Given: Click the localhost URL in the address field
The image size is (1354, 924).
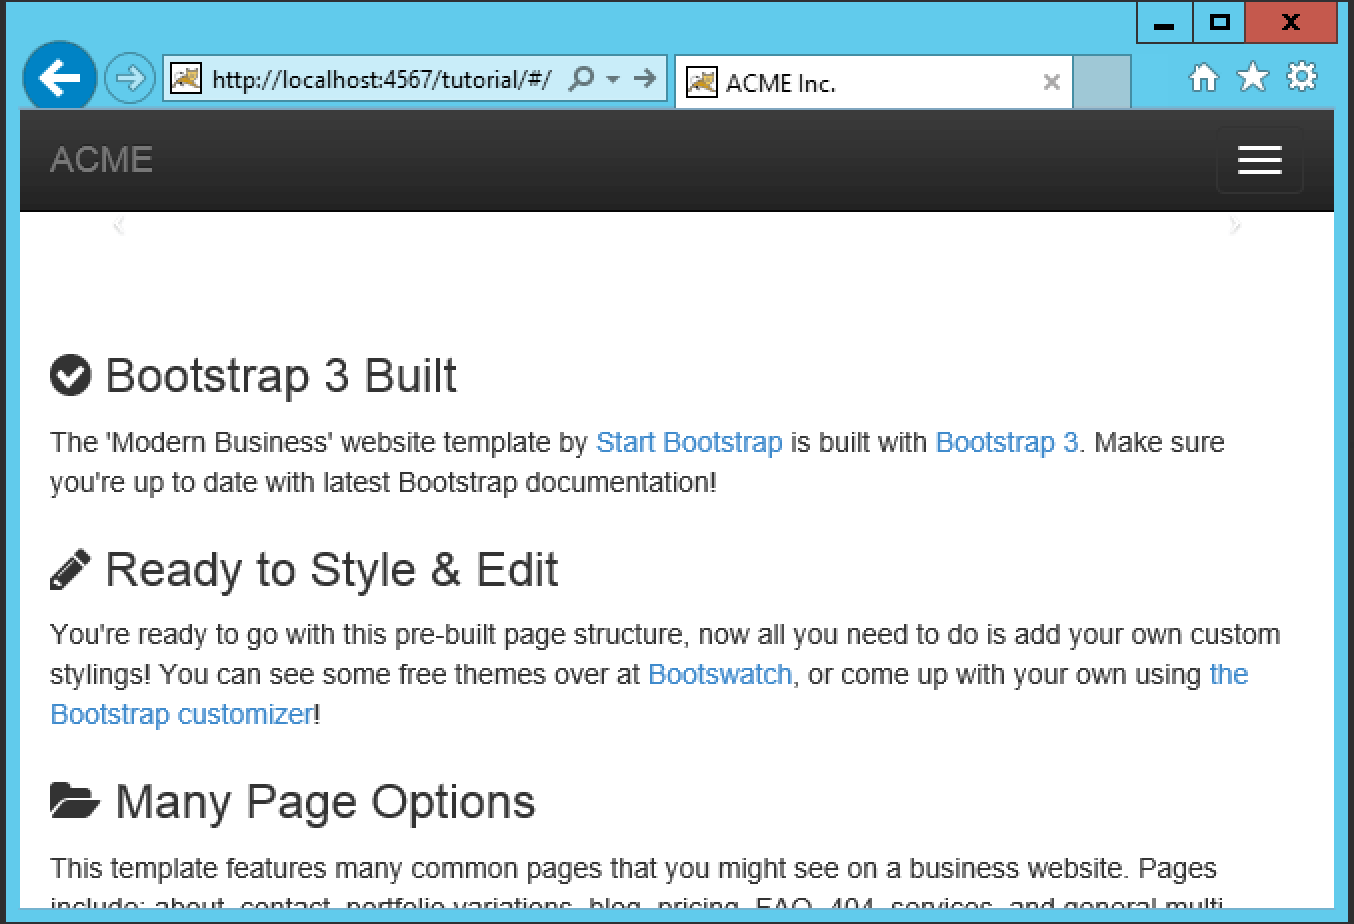Looking at the screenshot, I should click(x=381, y=80).
